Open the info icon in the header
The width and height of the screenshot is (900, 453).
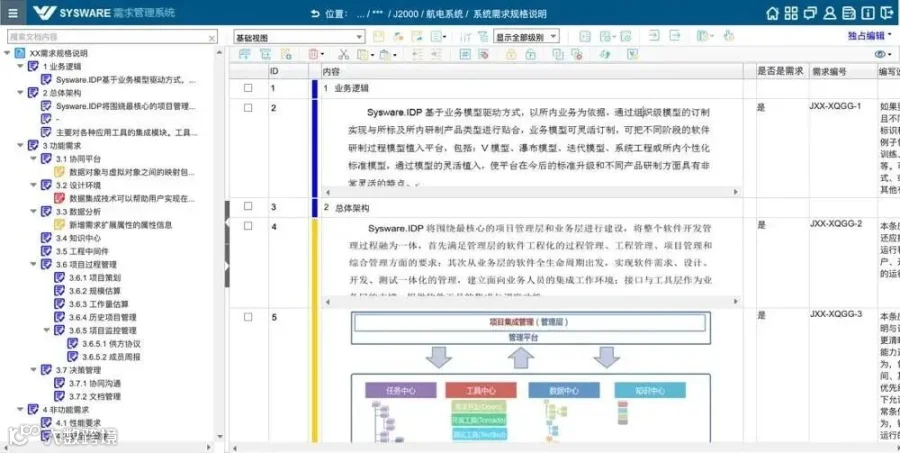868,13
